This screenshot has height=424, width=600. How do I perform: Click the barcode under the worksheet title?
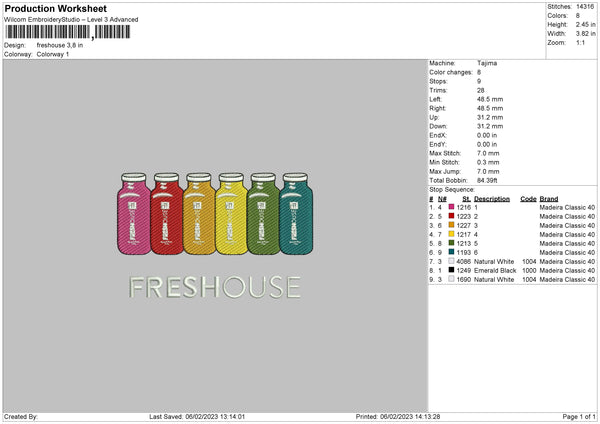pyautogui.click(x=67, y=32)
